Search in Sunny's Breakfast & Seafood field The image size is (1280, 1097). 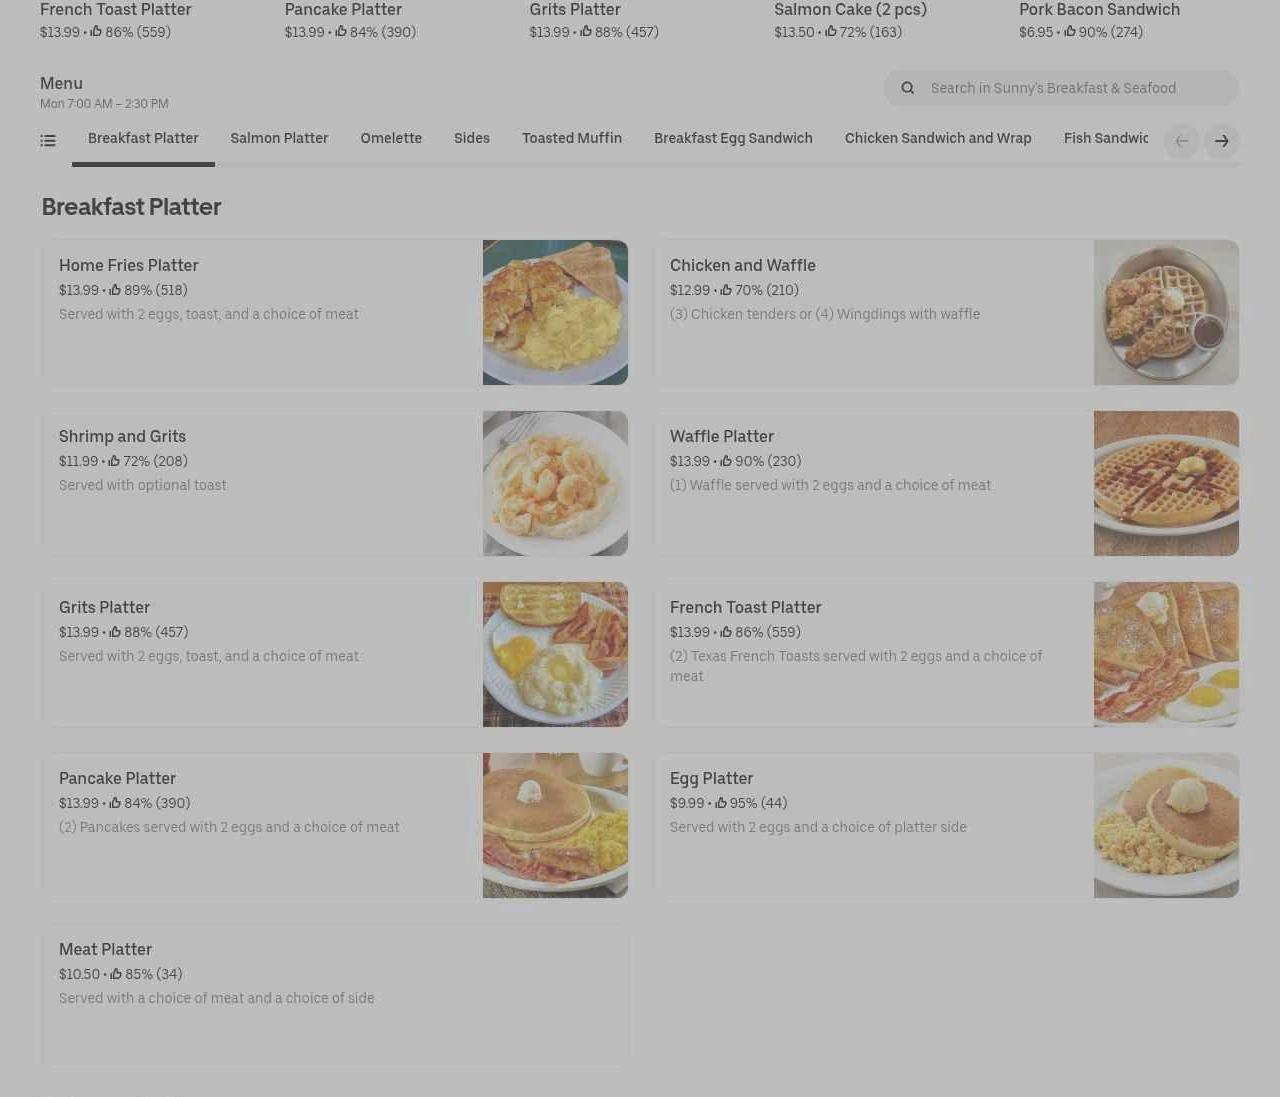click(x=1061, y=88)
